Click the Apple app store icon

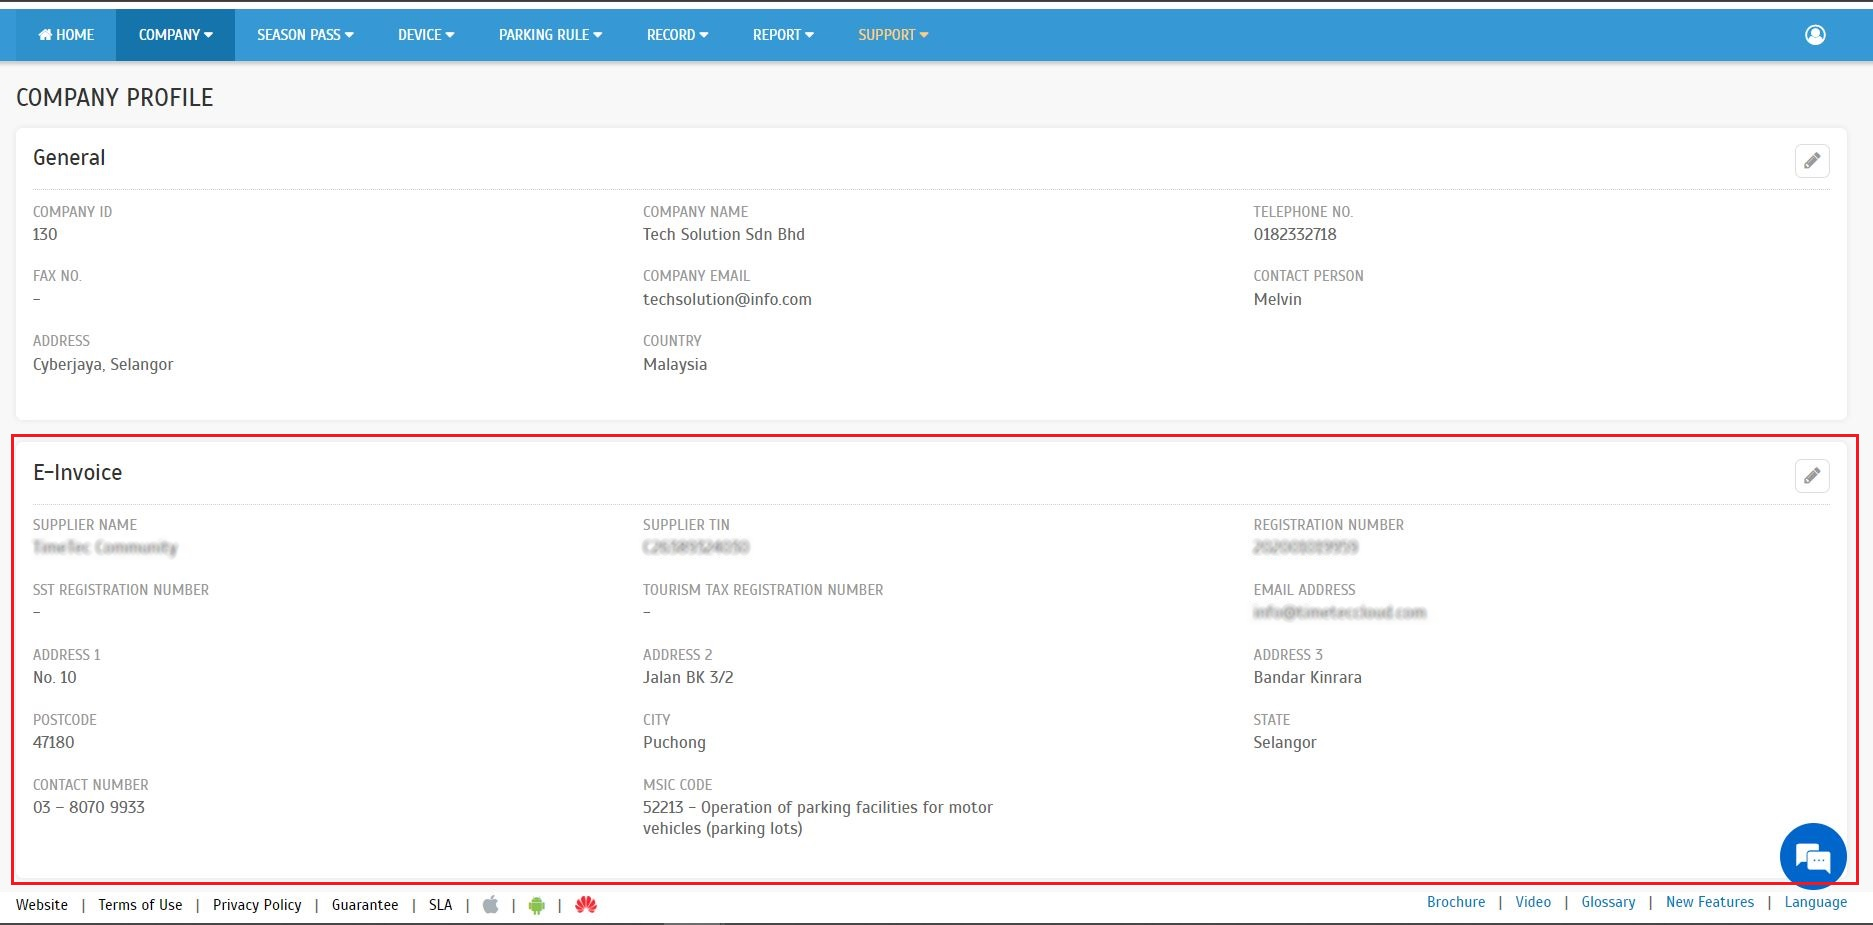[490, 905]
